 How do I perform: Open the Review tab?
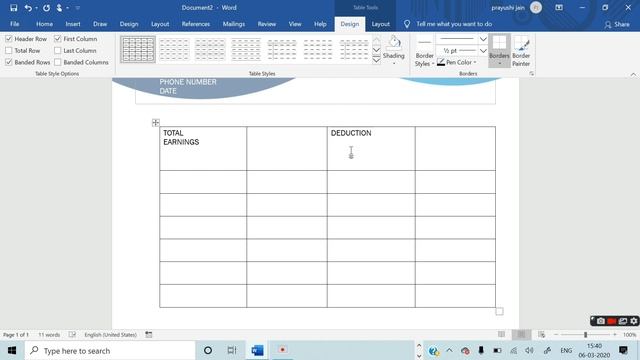pyautogui.click(x=267, y=24)
